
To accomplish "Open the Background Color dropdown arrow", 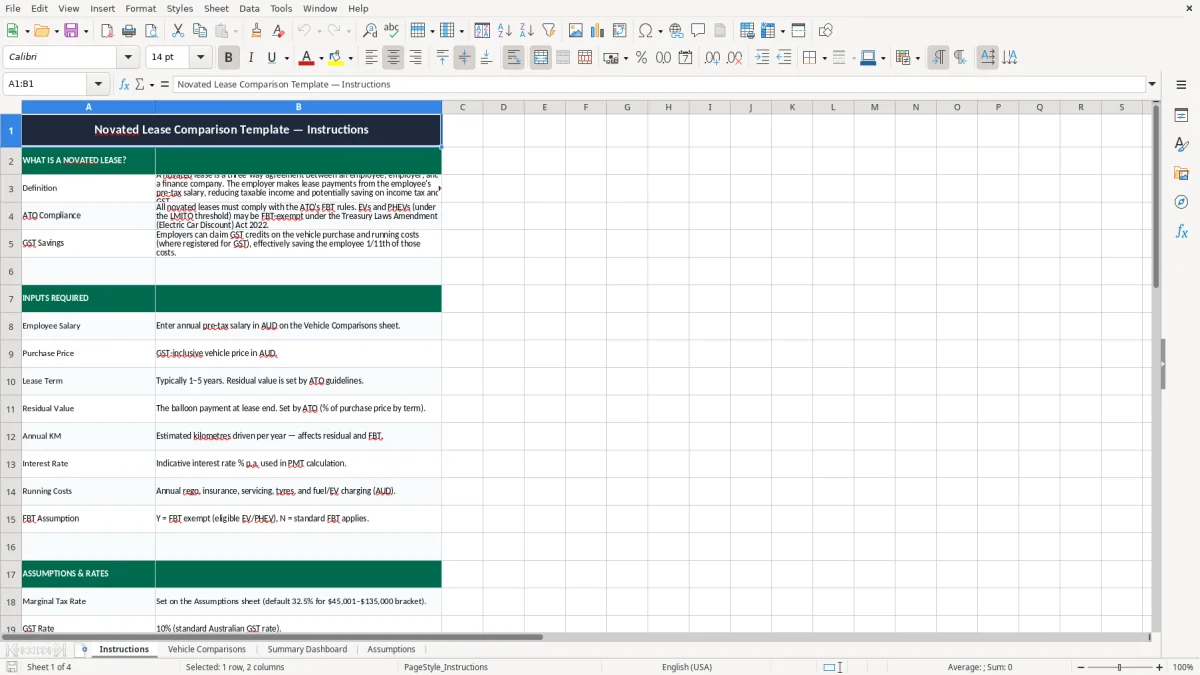I will [x=349, y=58].
